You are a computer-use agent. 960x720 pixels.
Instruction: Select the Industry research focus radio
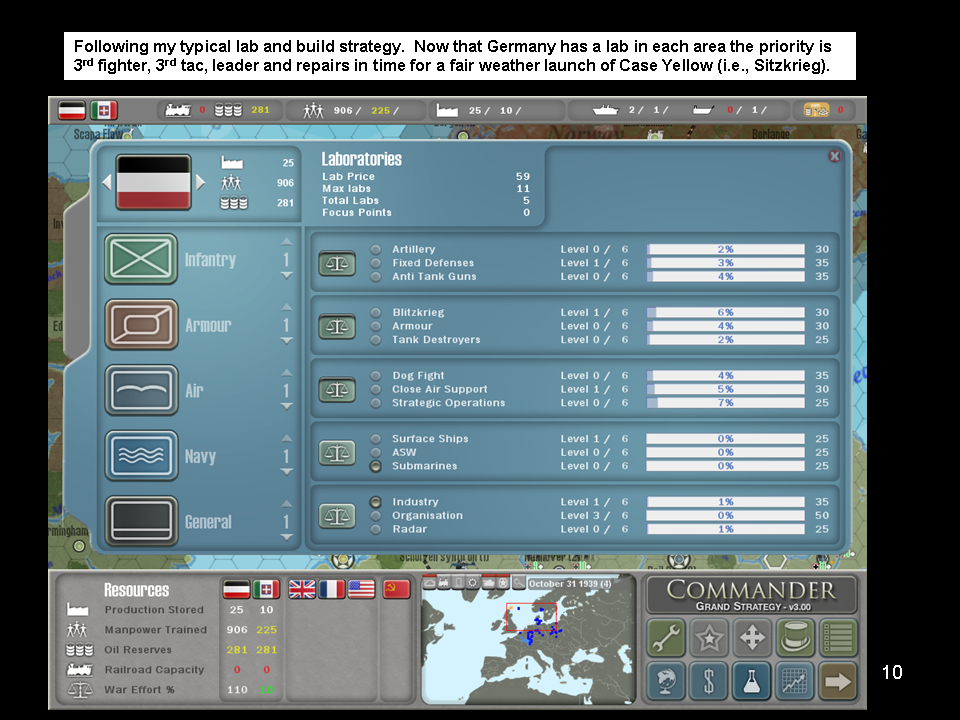(x=376, y=502)
